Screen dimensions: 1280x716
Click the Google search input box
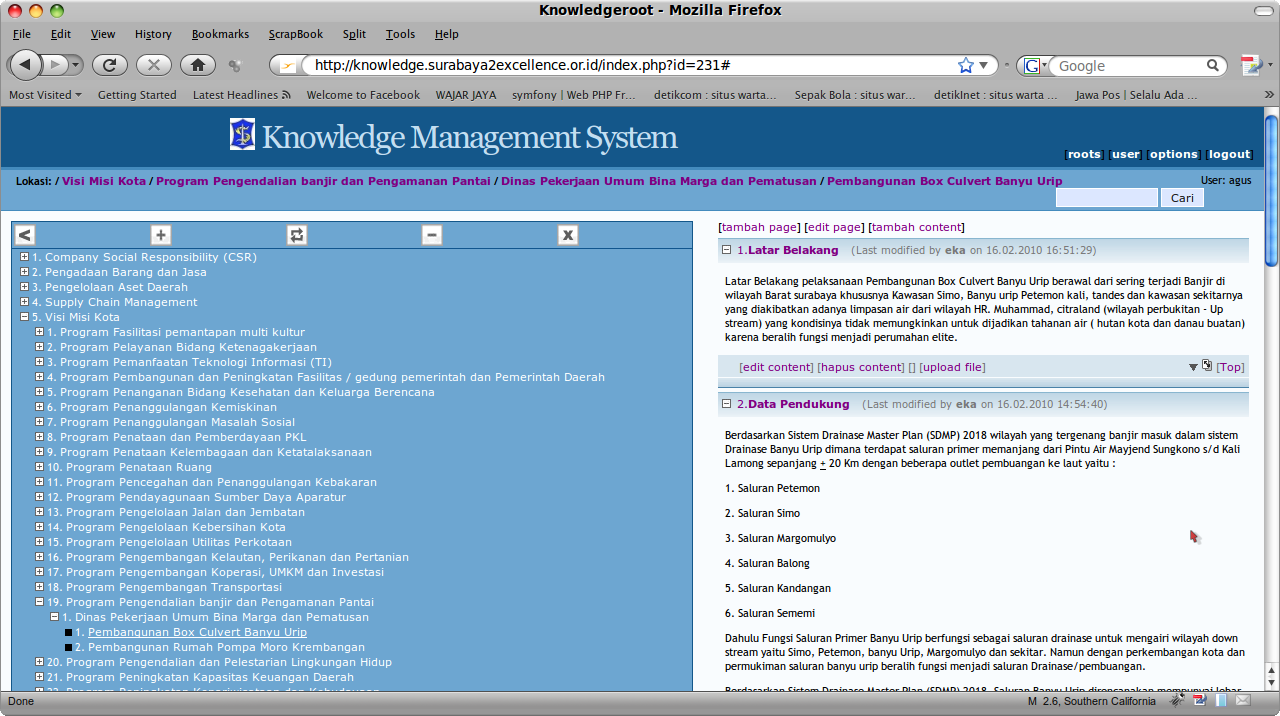click(x=1130, y=66)
